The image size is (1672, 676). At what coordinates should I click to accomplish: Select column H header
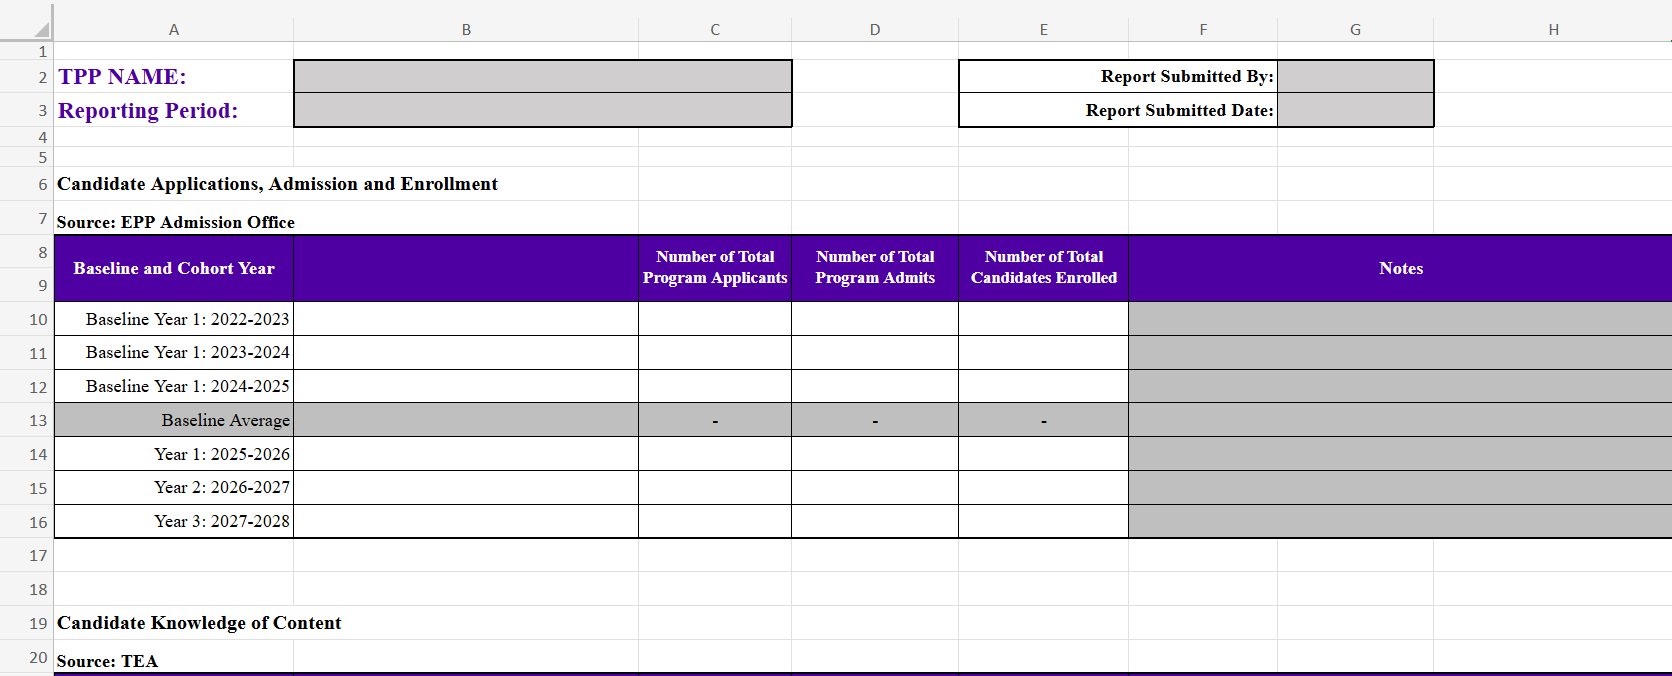coord(1553,30)
